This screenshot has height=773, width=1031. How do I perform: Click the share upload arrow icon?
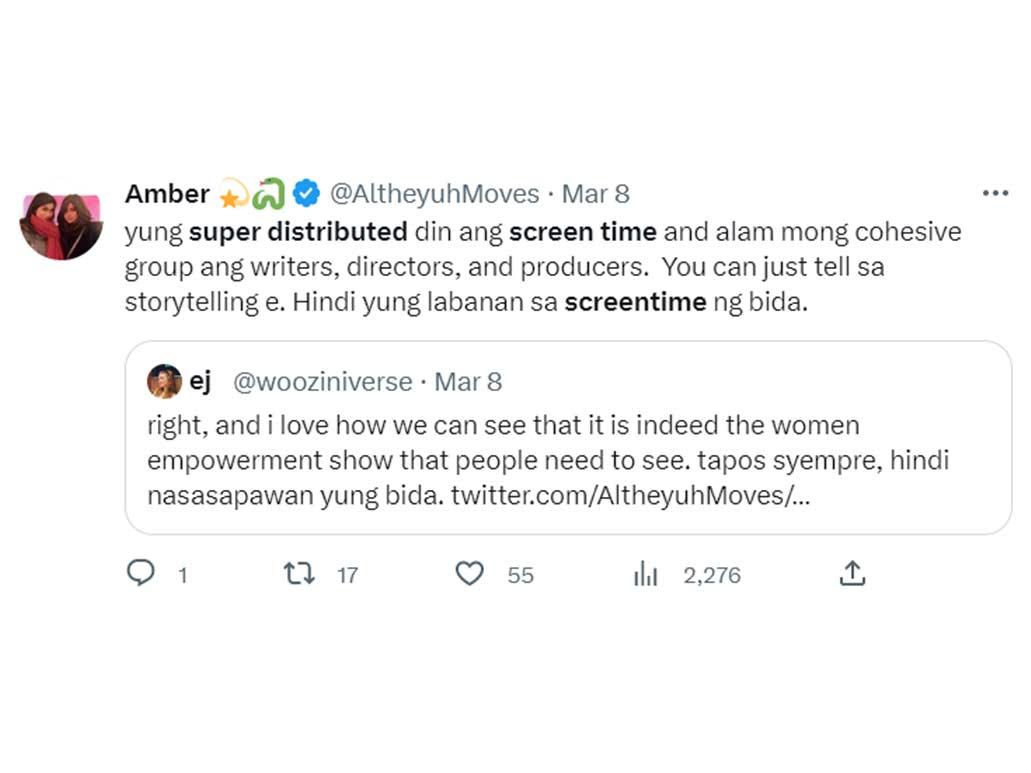point(851,573)
